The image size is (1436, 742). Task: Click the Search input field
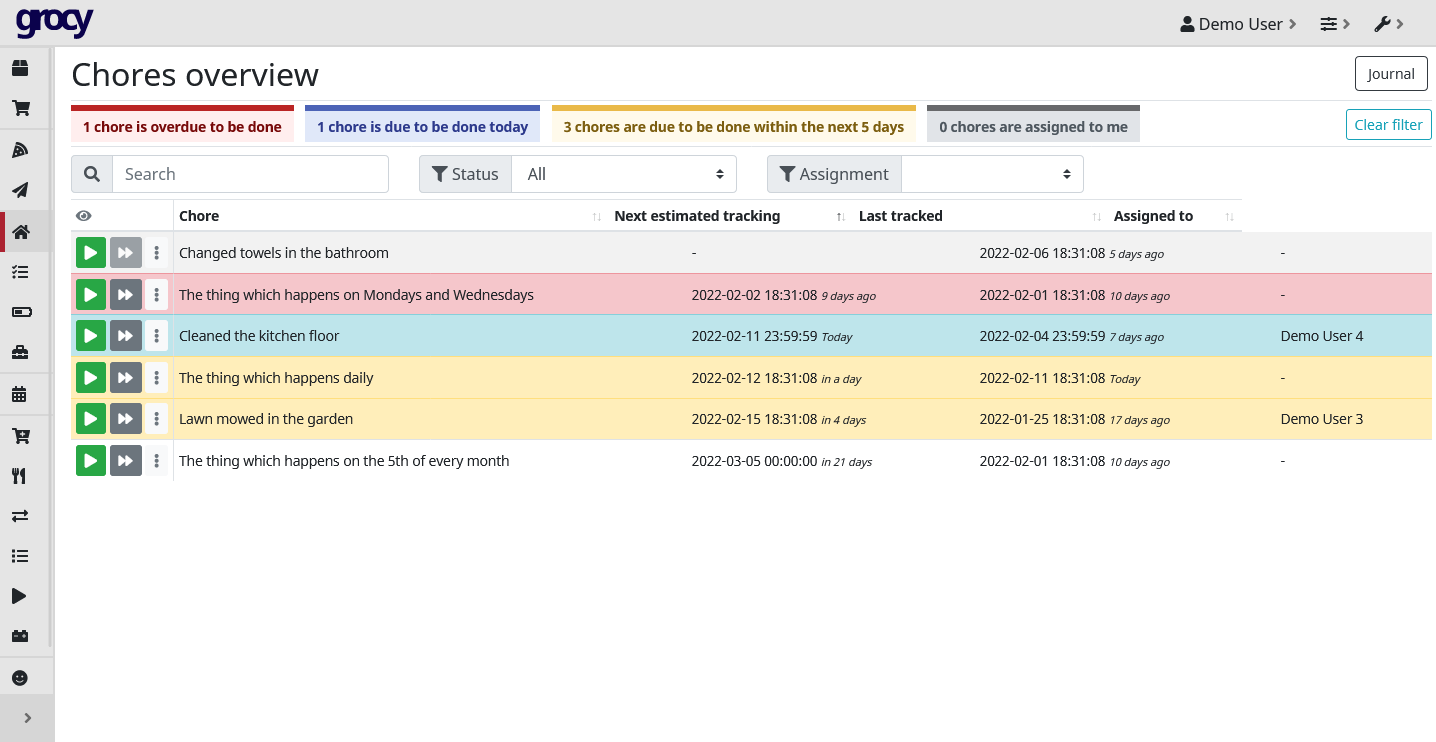coord(250,174)
